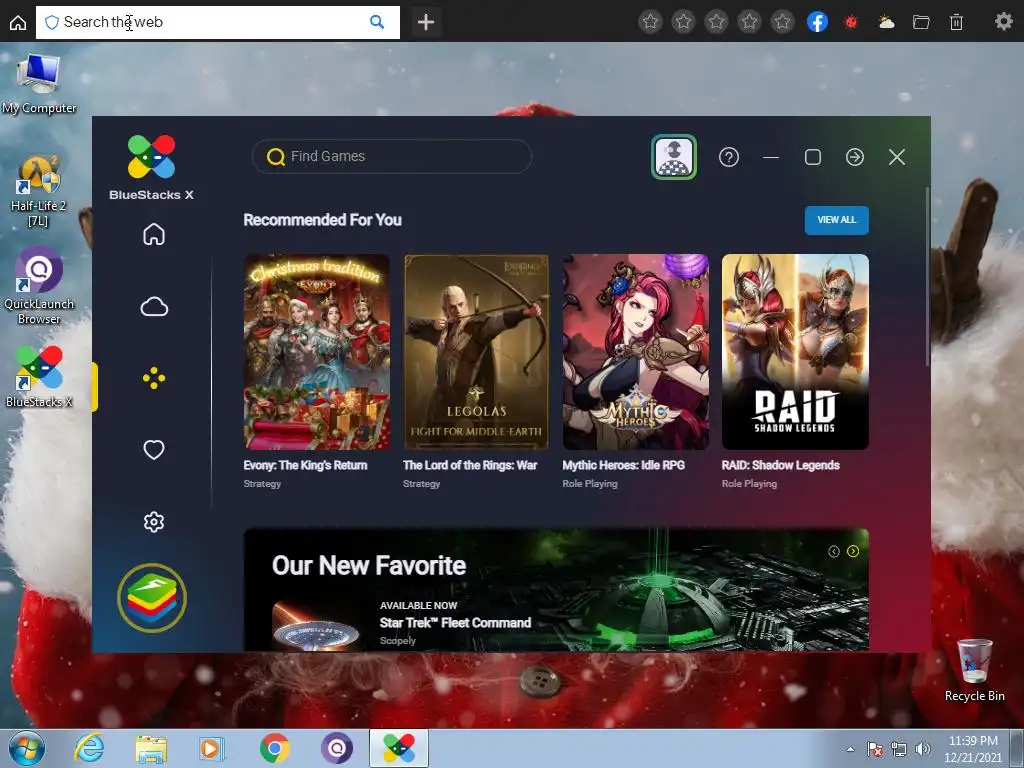This screenshot has height=768, width=1024.
Task: Open the weather icon in top bar
Action: pyautogui.click(x=886, y=22)
